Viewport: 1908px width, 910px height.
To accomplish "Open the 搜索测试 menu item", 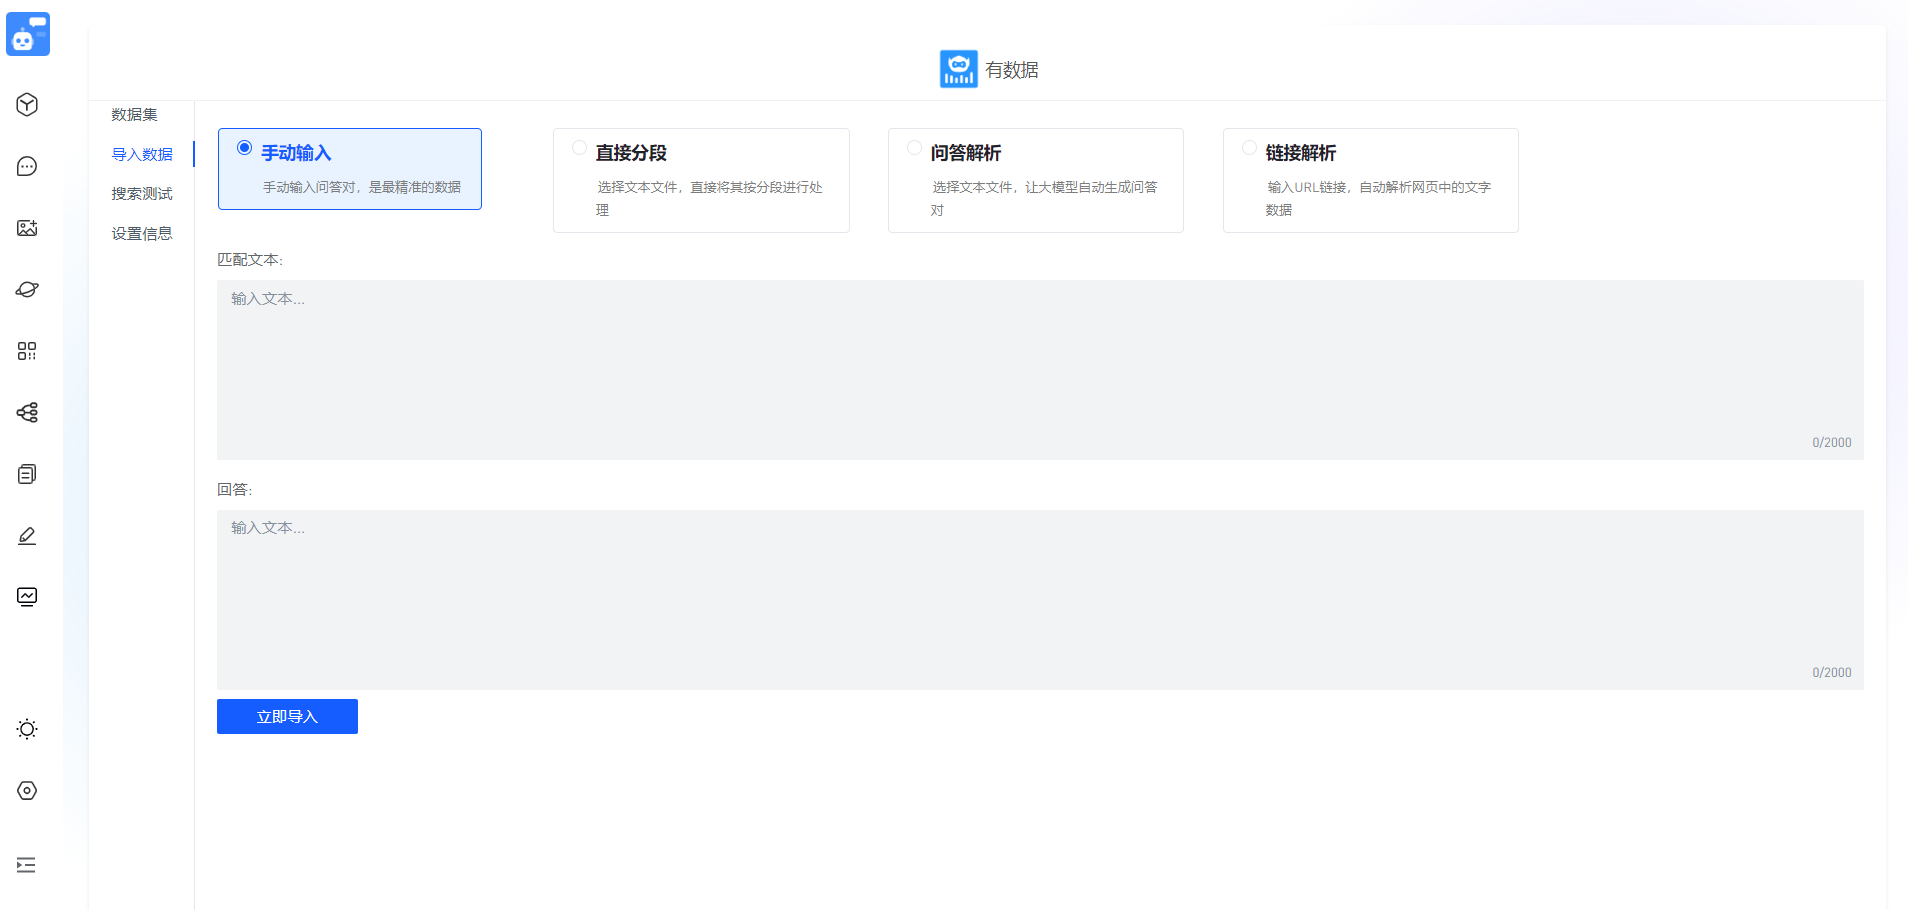I will [142, 193].
